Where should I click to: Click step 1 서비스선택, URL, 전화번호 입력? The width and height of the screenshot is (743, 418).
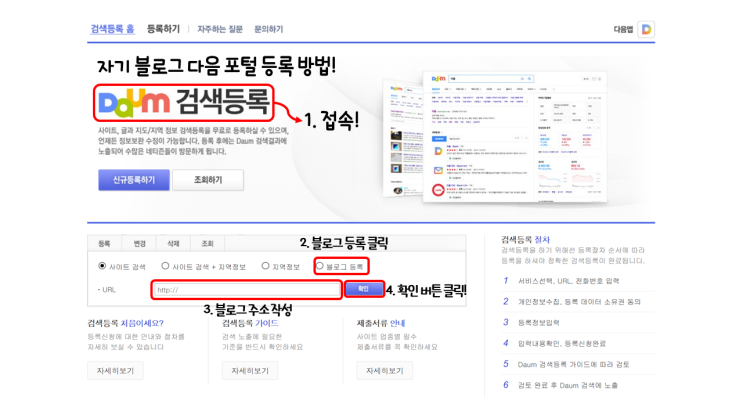tap(568, 281)
